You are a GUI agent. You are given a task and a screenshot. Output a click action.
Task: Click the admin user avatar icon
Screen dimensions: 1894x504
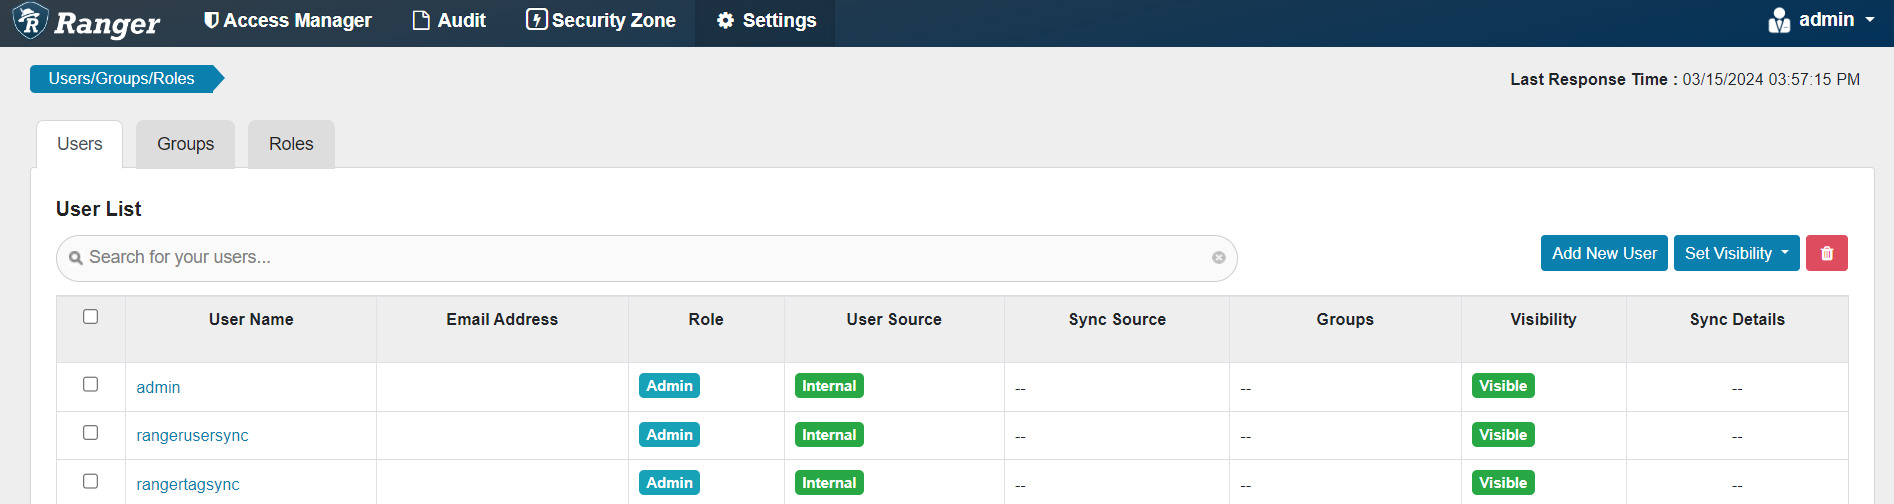(1779, 20)
